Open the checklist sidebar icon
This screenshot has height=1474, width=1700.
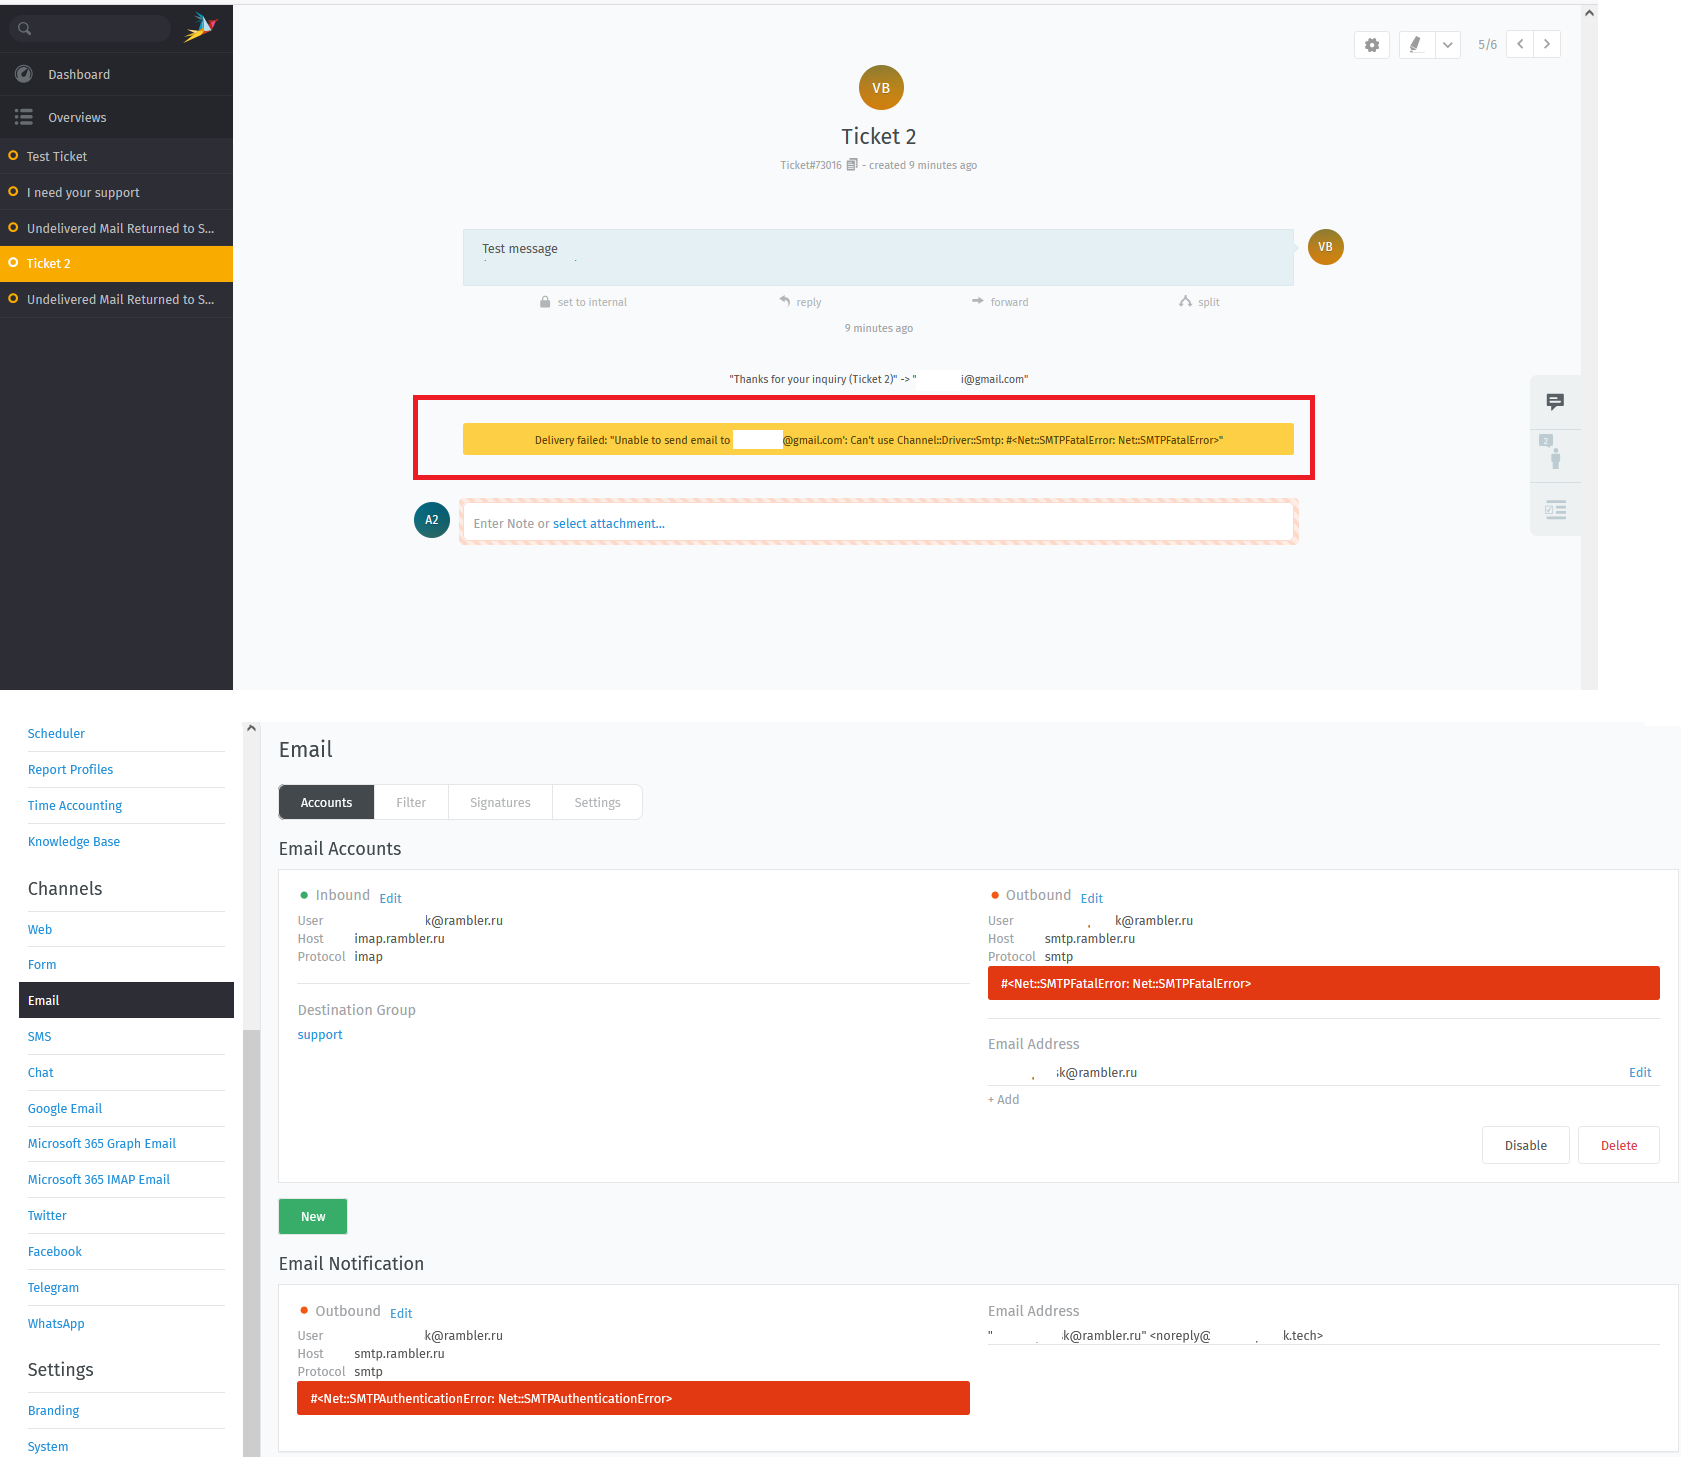1555,510
